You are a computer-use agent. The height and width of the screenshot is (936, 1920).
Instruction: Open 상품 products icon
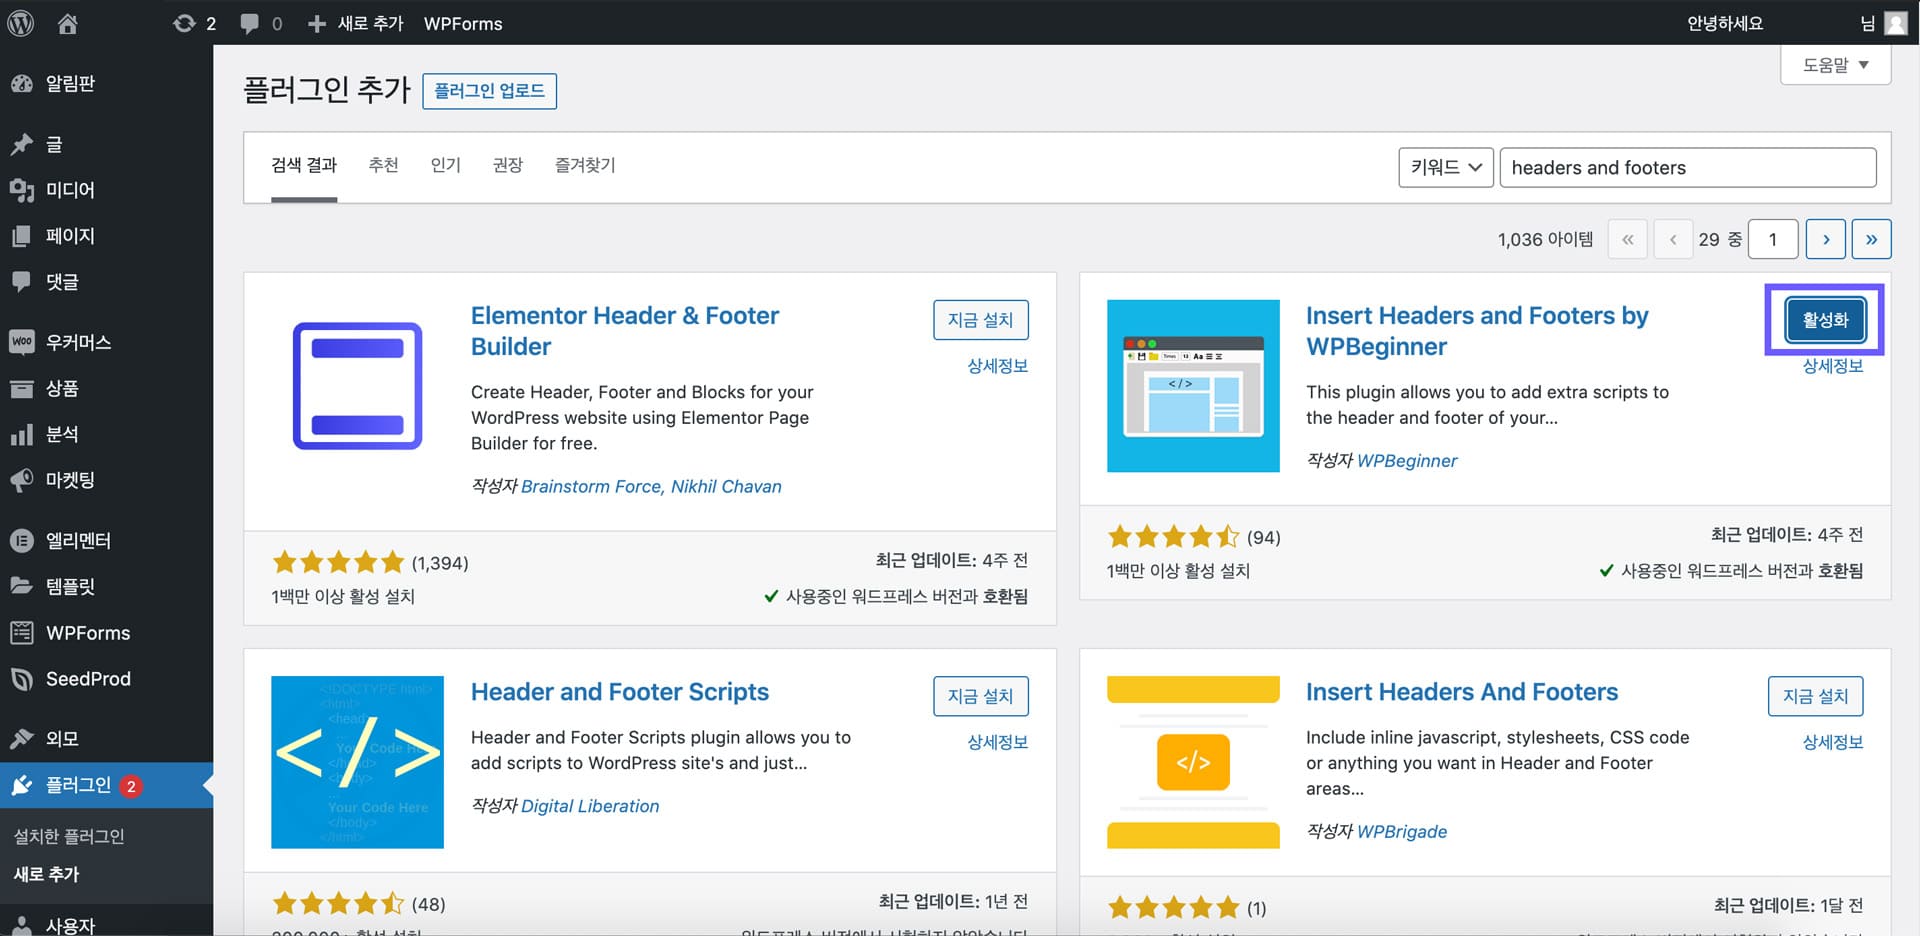(22, 388)
